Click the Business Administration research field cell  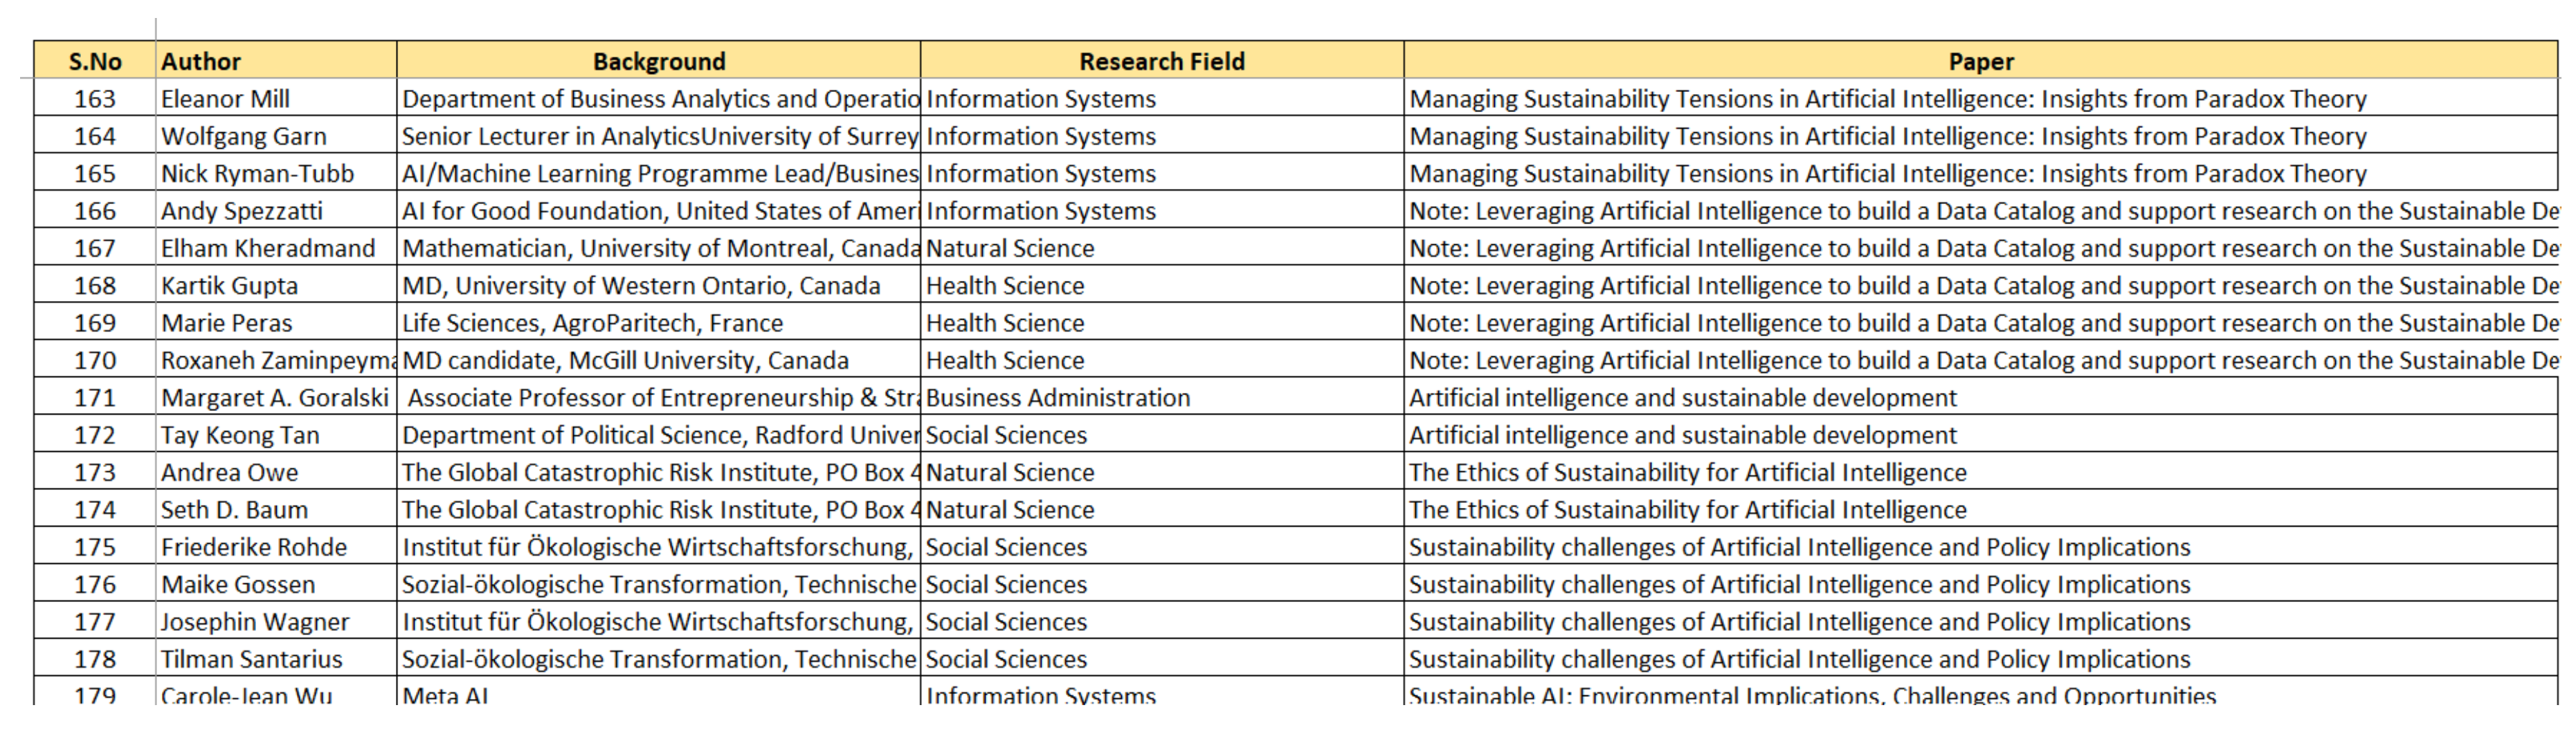pyautogui.click(x=1161, y=398)
